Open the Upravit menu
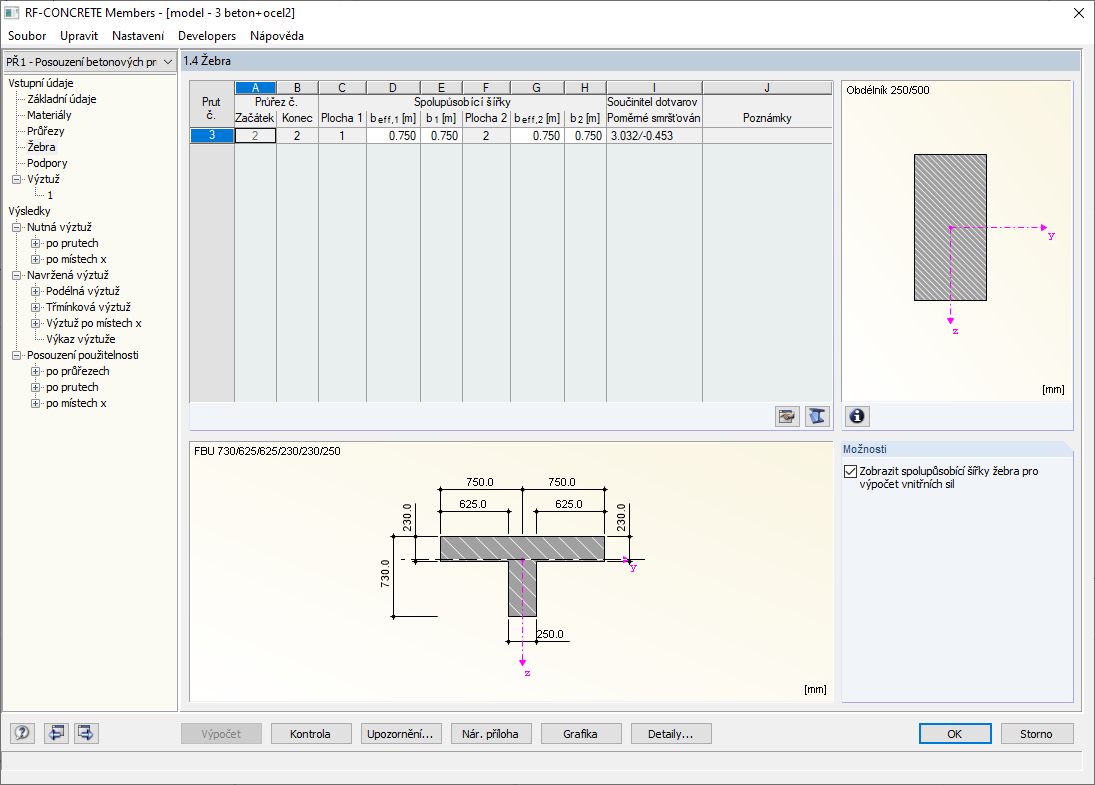This screenshot has height=785, width=1095. coord(79,36)
